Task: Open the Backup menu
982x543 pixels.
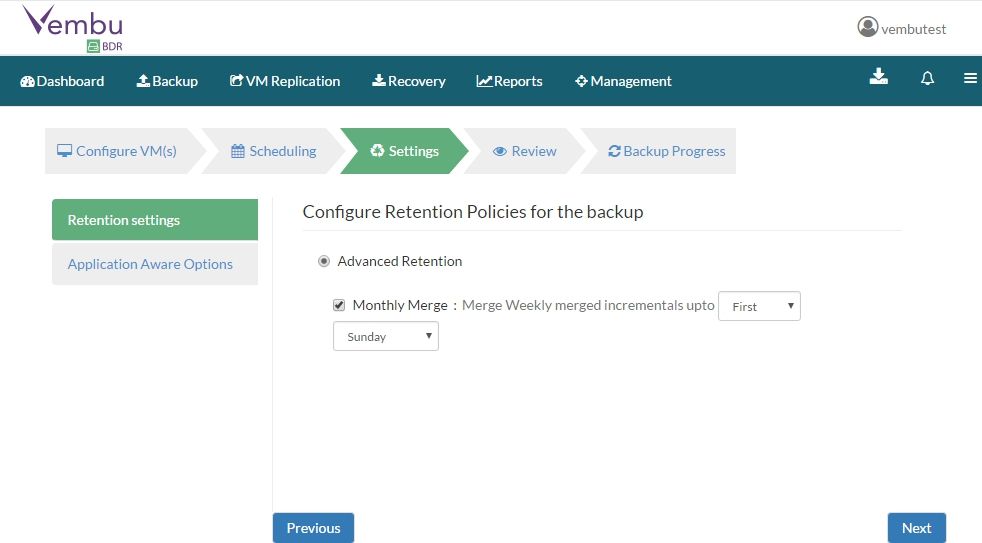Action: point(167,81)
